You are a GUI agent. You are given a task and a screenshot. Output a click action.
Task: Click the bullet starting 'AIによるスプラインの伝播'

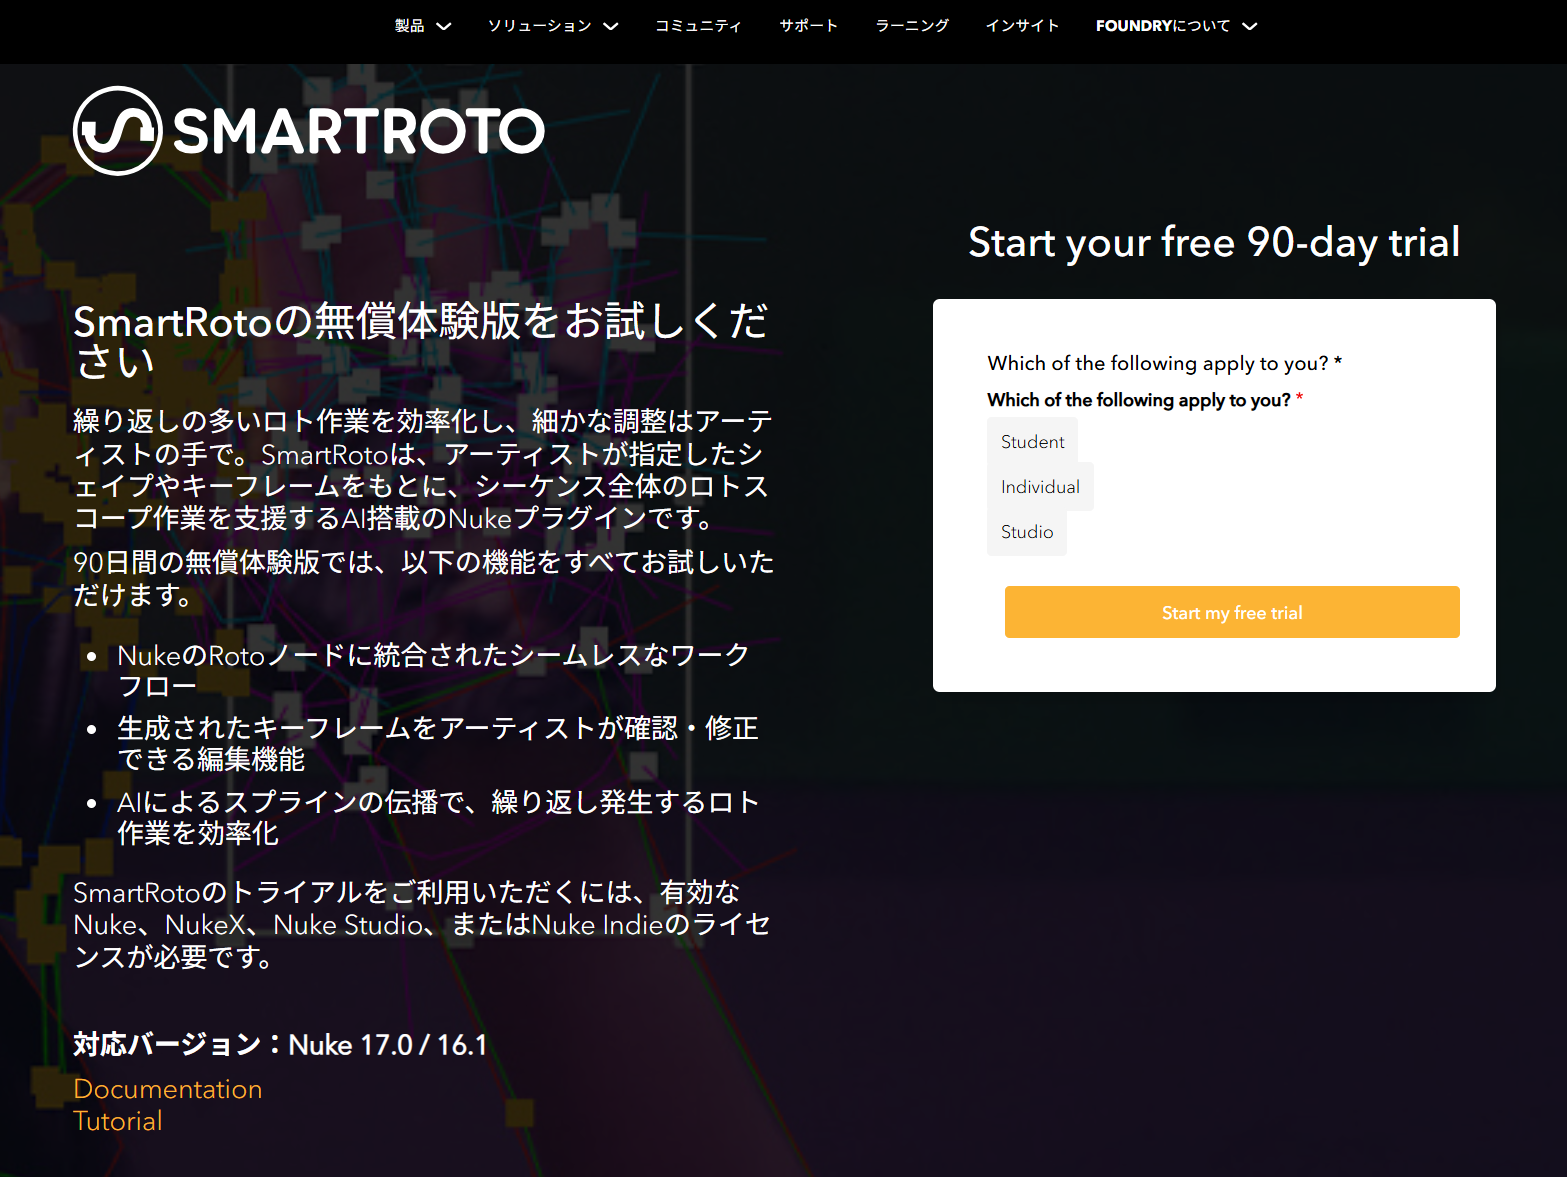(438, 817)
